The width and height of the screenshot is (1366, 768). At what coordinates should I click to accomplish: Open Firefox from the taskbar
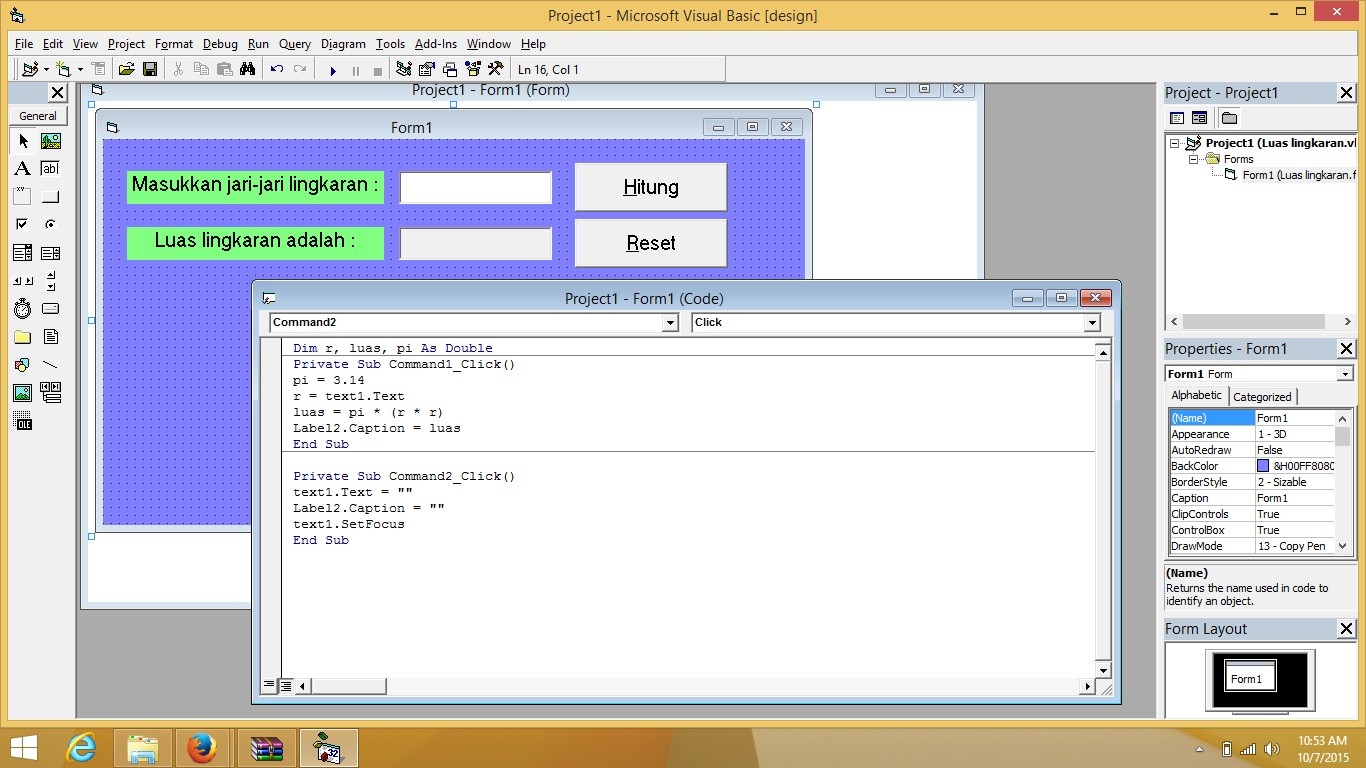click(x=203, y=748)
